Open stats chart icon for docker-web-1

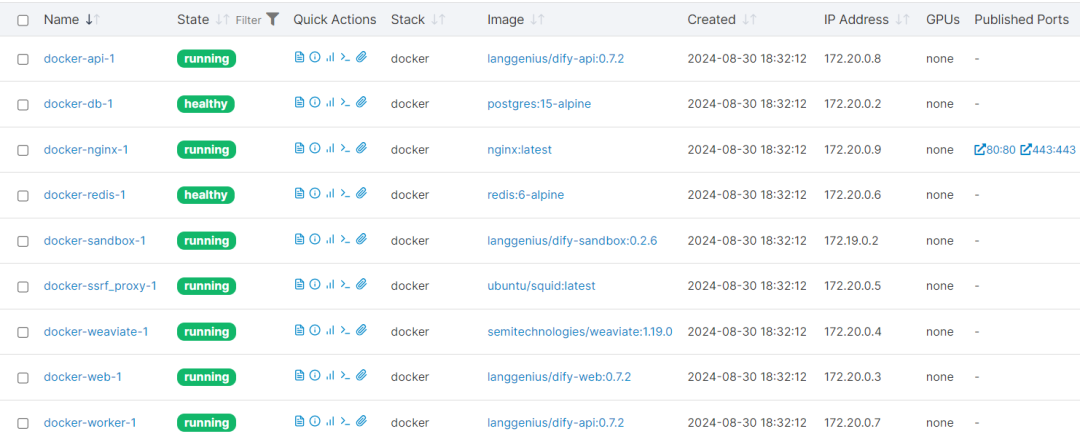coord(329,376)
